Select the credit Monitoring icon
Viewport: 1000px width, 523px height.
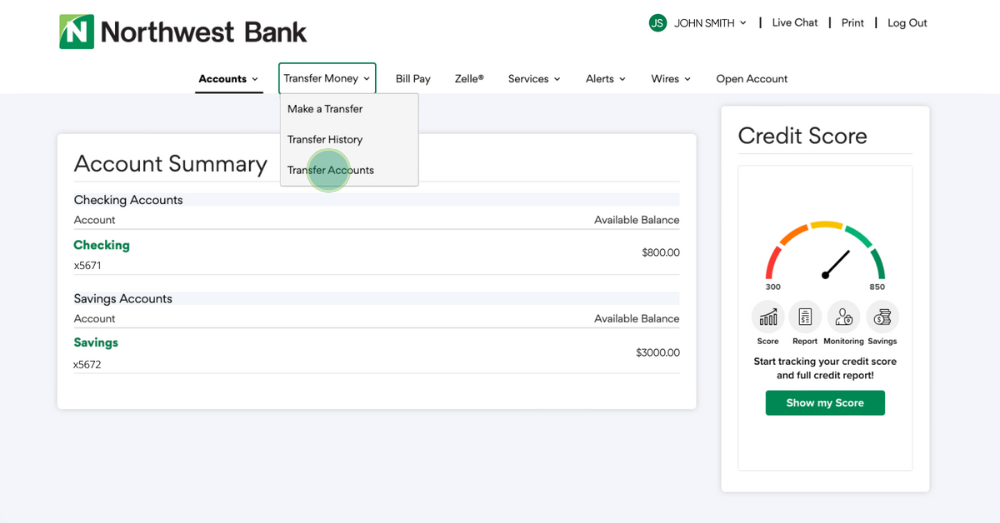tap(844, 317)
